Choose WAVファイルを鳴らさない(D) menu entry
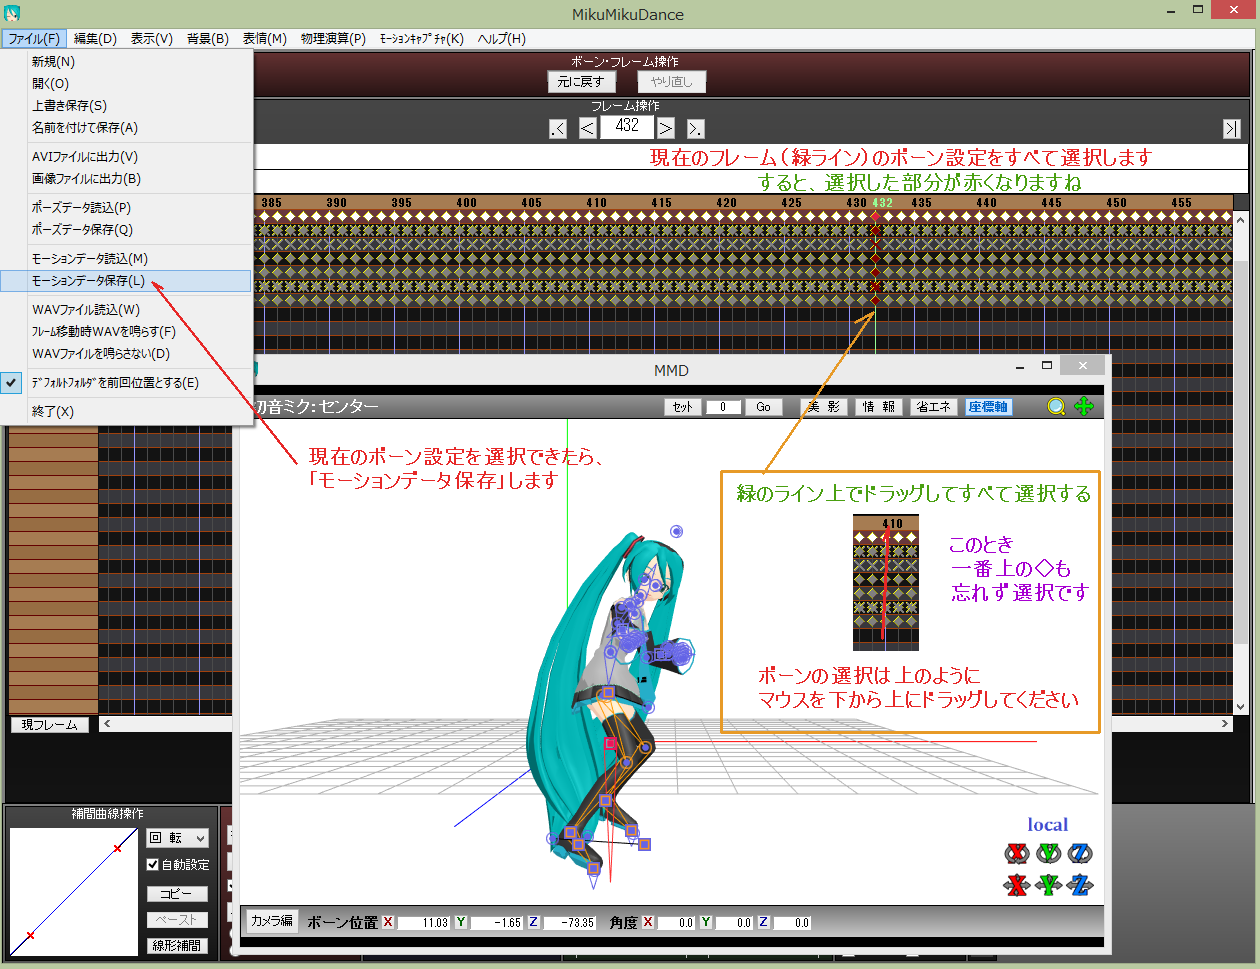Image resolution: width=1260 pixels, height=969 pixels. (x=126, y=353)
